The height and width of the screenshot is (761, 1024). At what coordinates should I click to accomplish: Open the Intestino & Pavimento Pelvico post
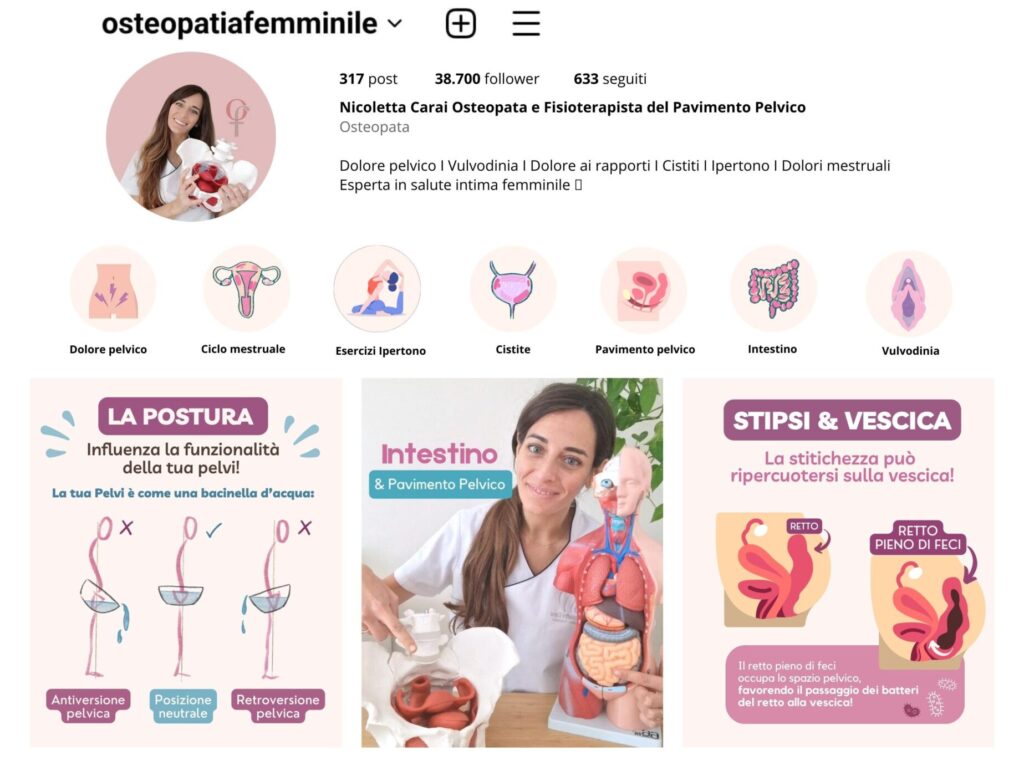tap(512, 562)
